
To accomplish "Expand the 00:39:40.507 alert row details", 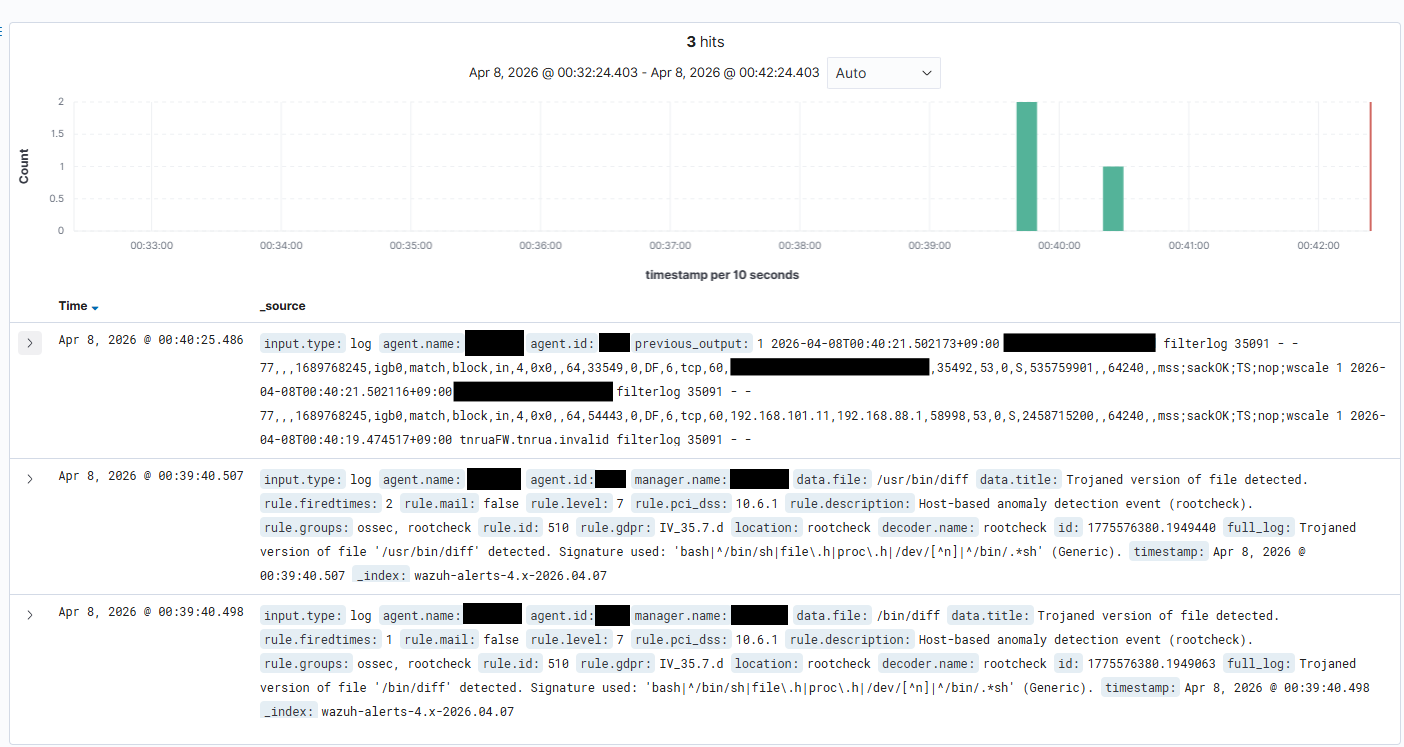I will (x=30, y=479).
